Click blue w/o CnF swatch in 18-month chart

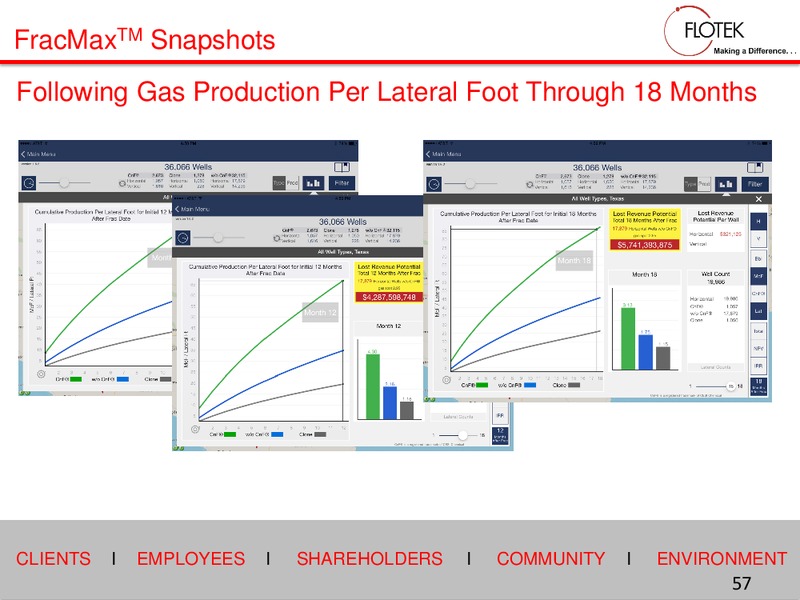tap(530, 385)
